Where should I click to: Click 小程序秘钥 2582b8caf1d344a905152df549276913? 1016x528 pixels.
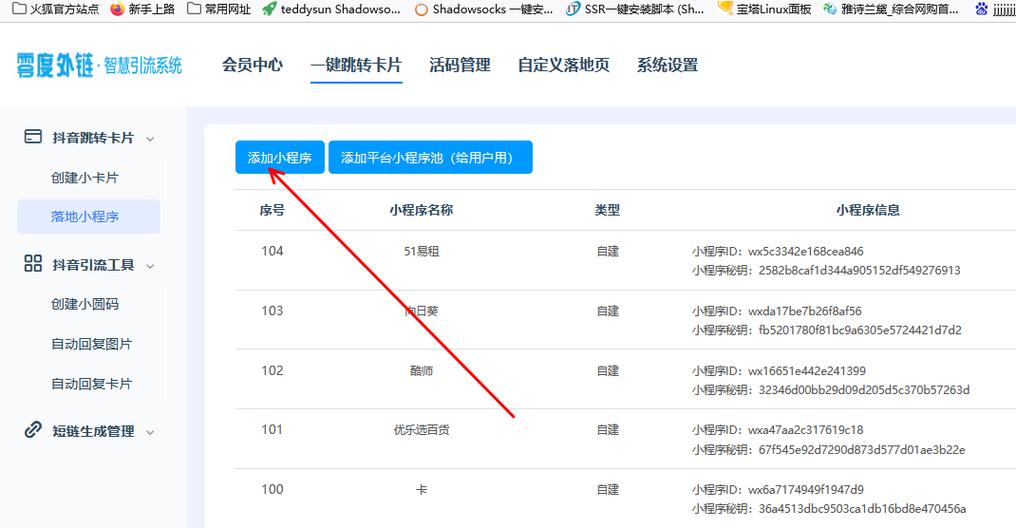tap(826, 270)
